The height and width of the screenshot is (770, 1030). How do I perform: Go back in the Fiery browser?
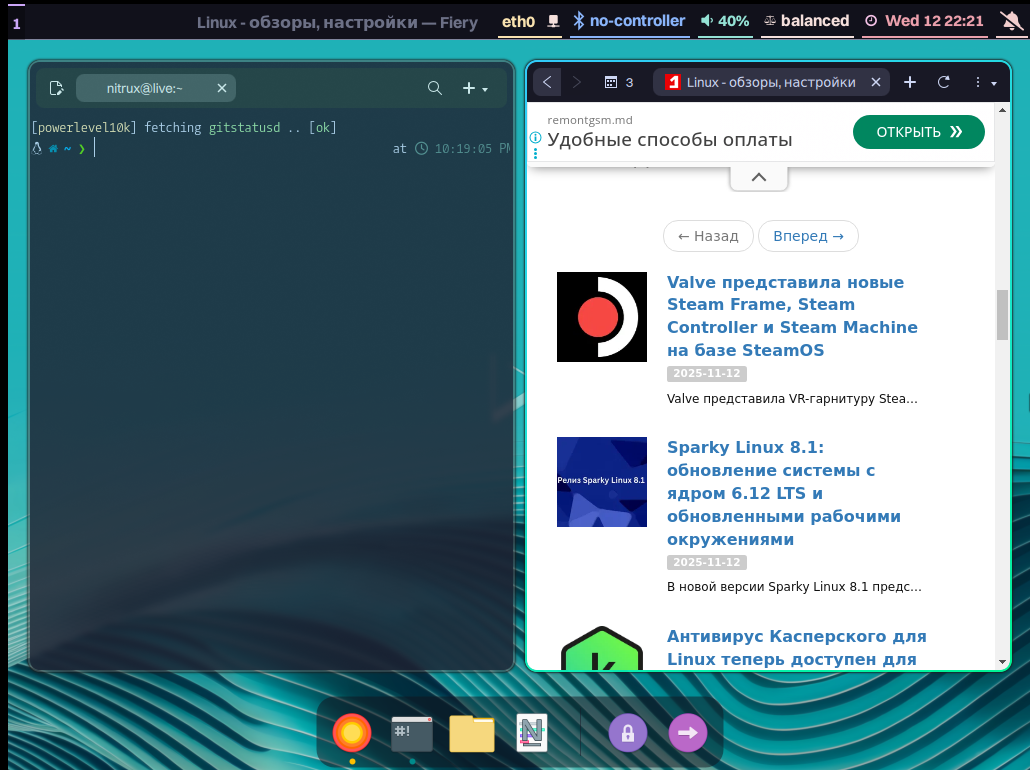click(x=547, y=82)
